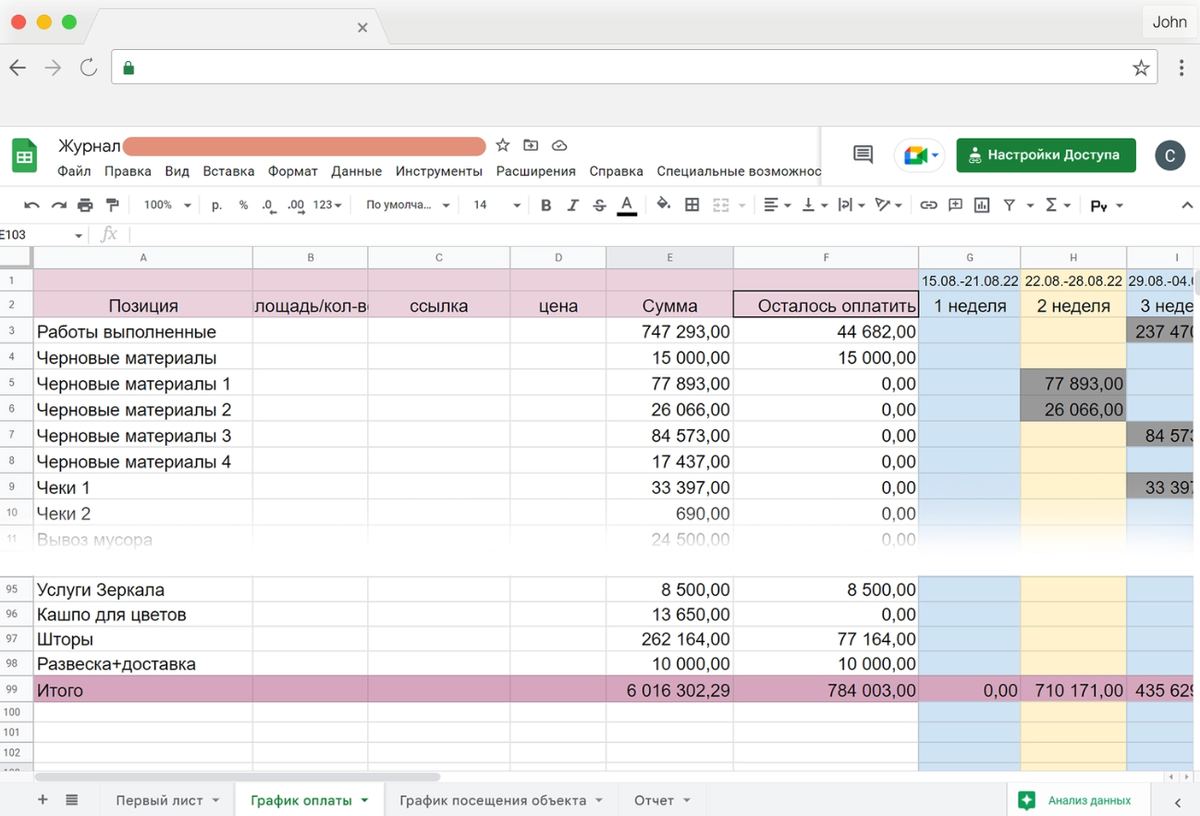Screen dimensions: 1200x816
Task: Decrease decimal places button
Action: click(268, 205)
